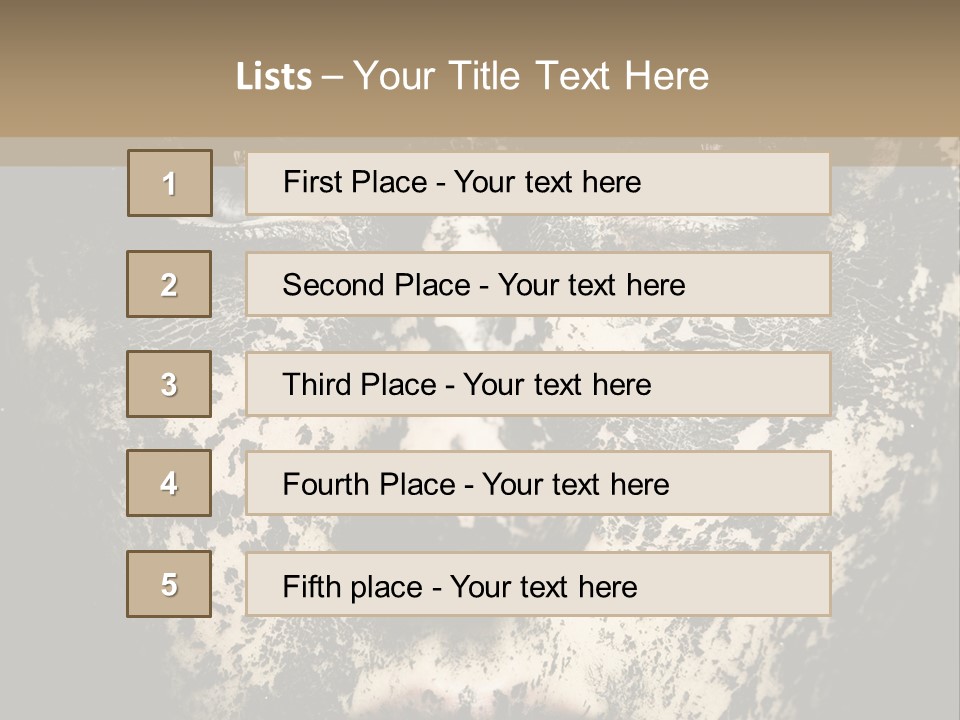Screen dimensions: 960x720
Task: Click the number 1 box
Action: pyautogui.click(x=169, y=183)
